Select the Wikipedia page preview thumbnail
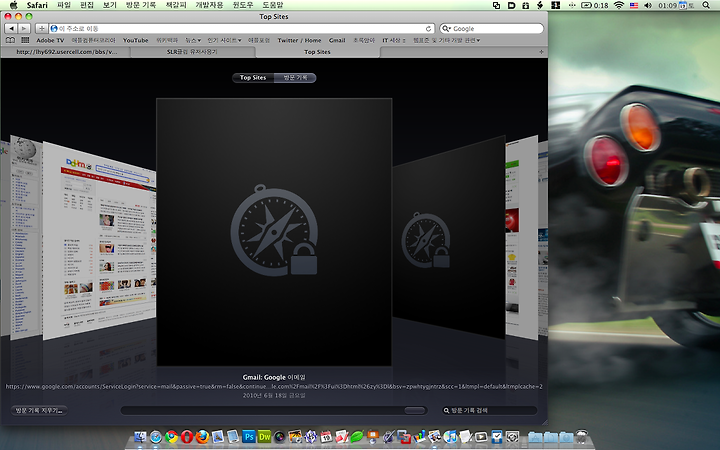Screen dimensions: 720x450 coord(26,237)
